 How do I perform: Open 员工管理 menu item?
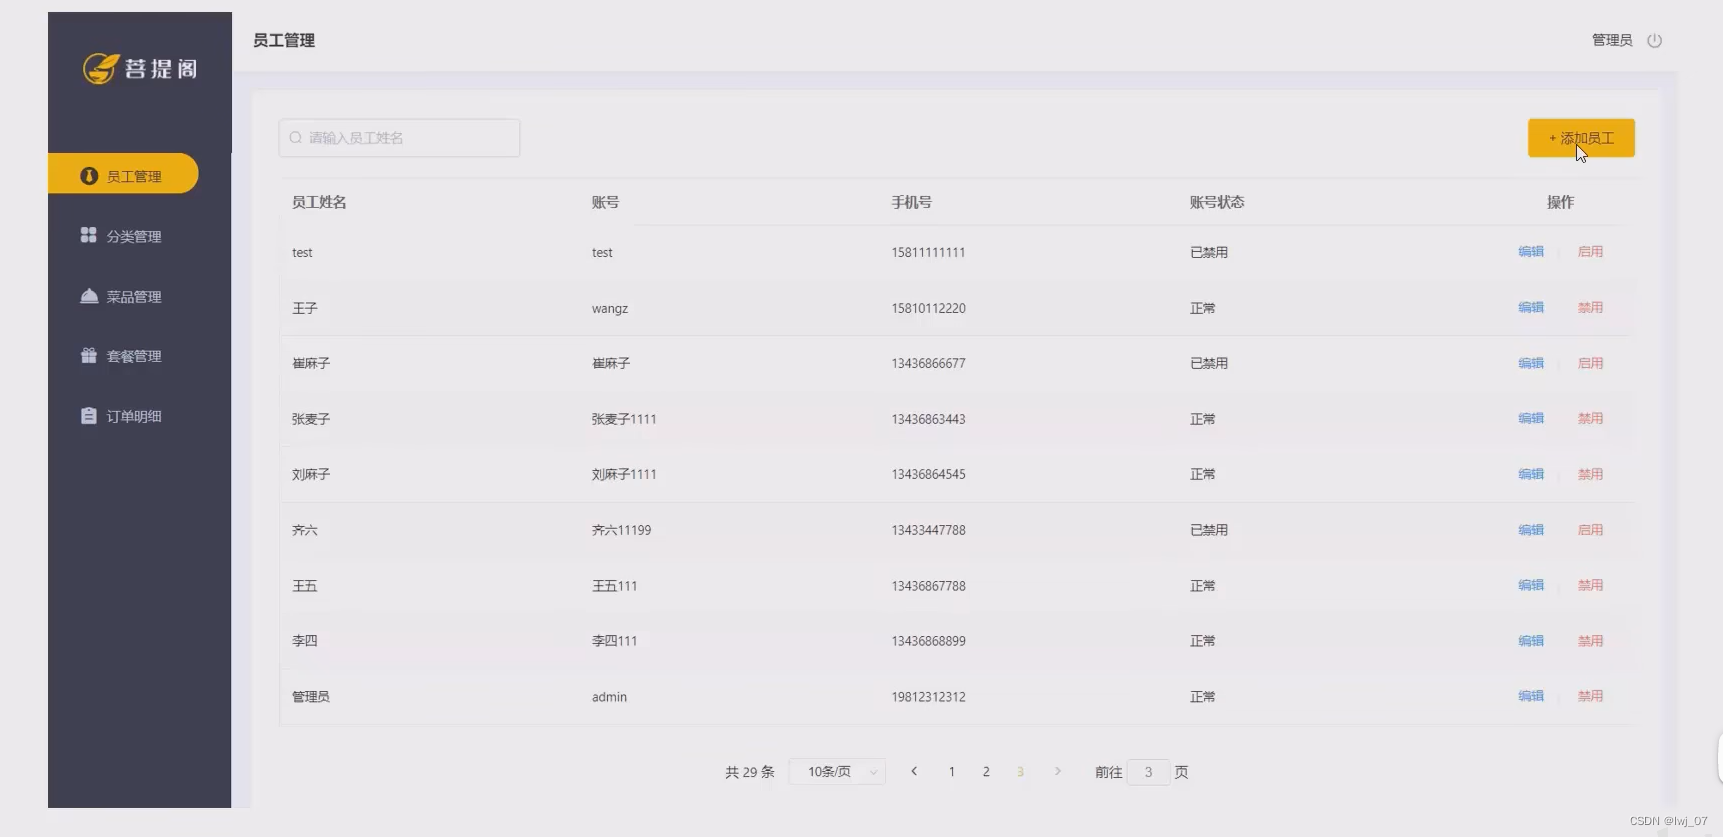coord(123,174)
